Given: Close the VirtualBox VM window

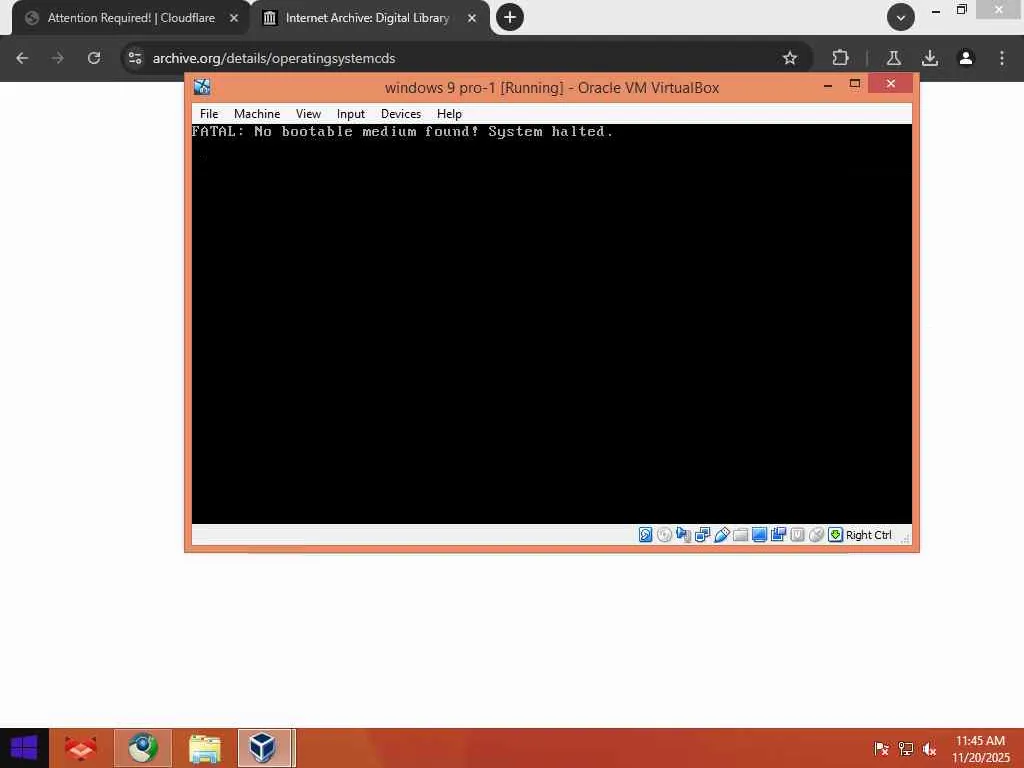Looking at the screenshot, I should (891, 84).
